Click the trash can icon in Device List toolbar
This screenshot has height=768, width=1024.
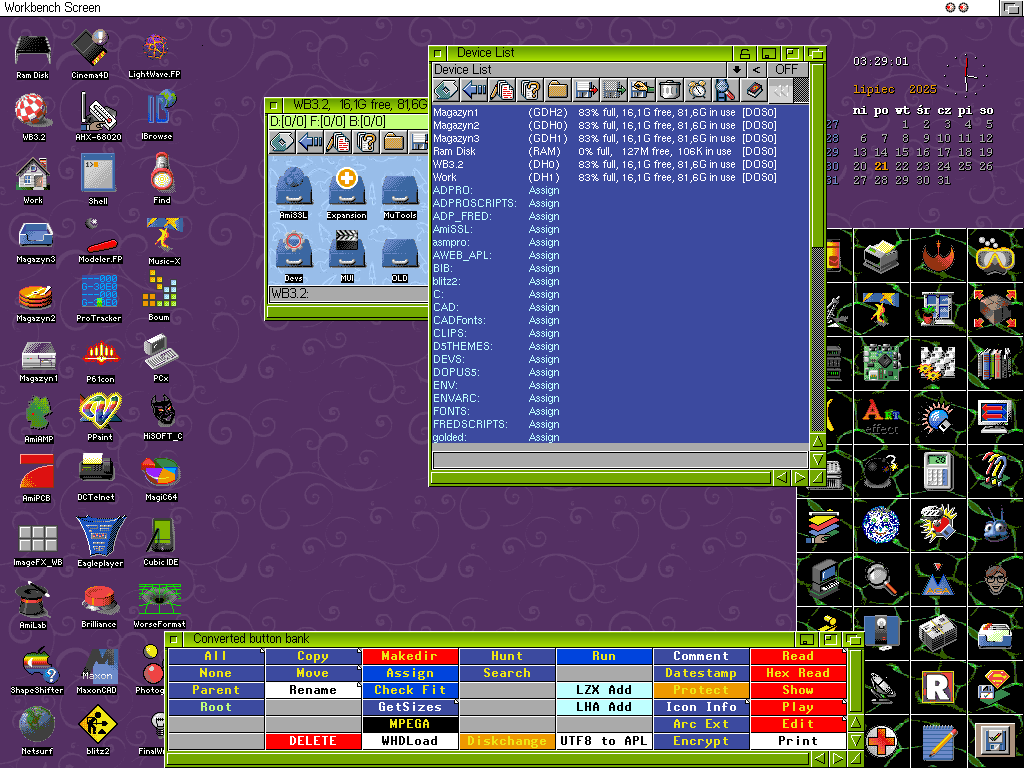pyautogui.click(x=669, y=90)
